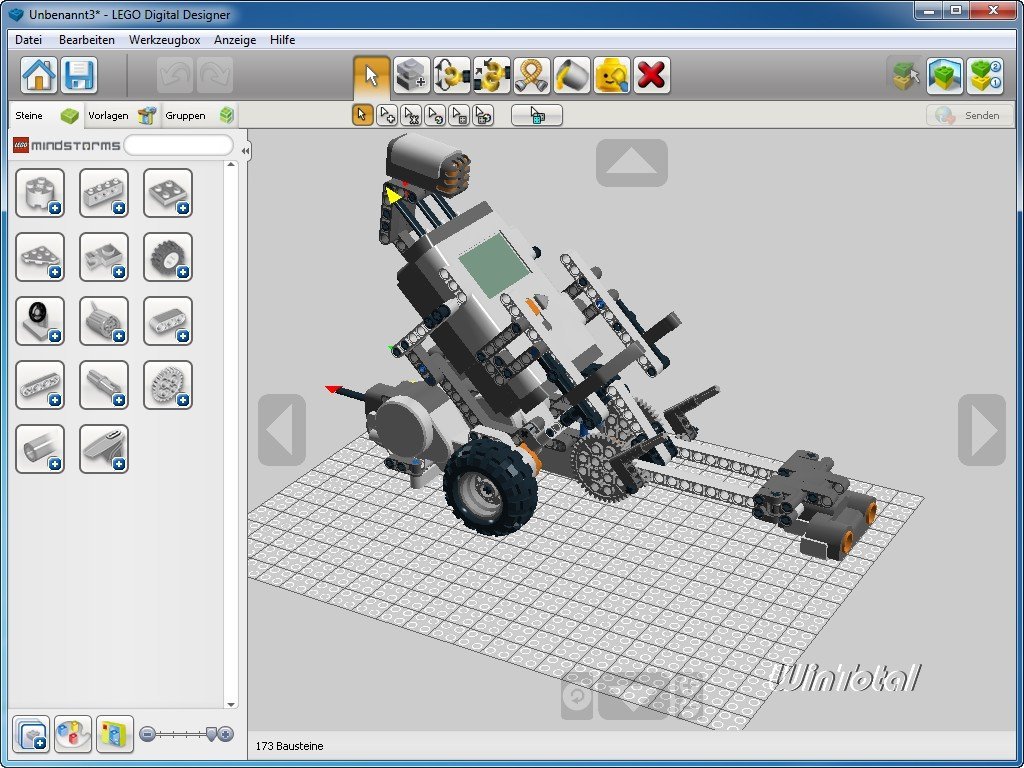
Task: Select the red X Delete tool
Action: [x=652, y=75]
